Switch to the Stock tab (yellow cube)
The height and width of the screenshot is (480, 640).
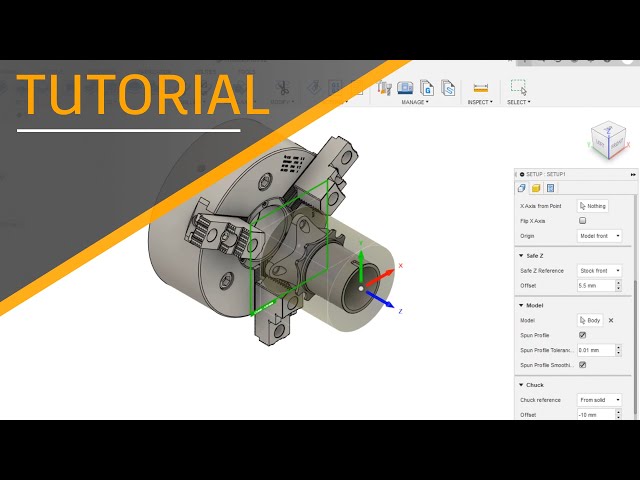pos(536,188)
